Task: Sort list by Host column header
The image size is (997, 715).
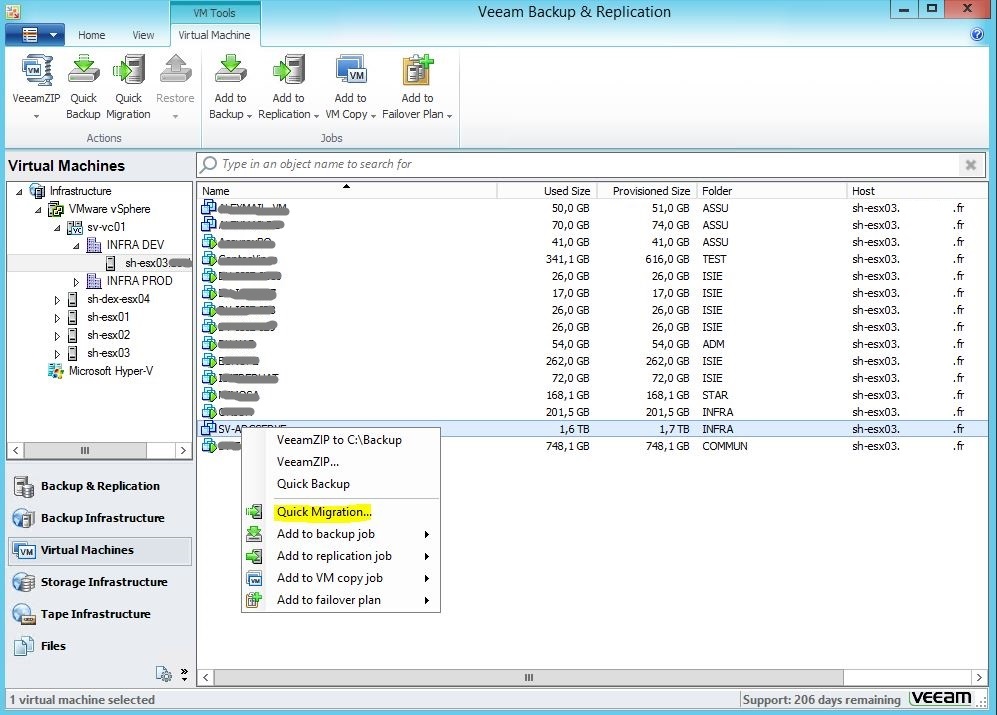Action: click(x=917, y=191)
